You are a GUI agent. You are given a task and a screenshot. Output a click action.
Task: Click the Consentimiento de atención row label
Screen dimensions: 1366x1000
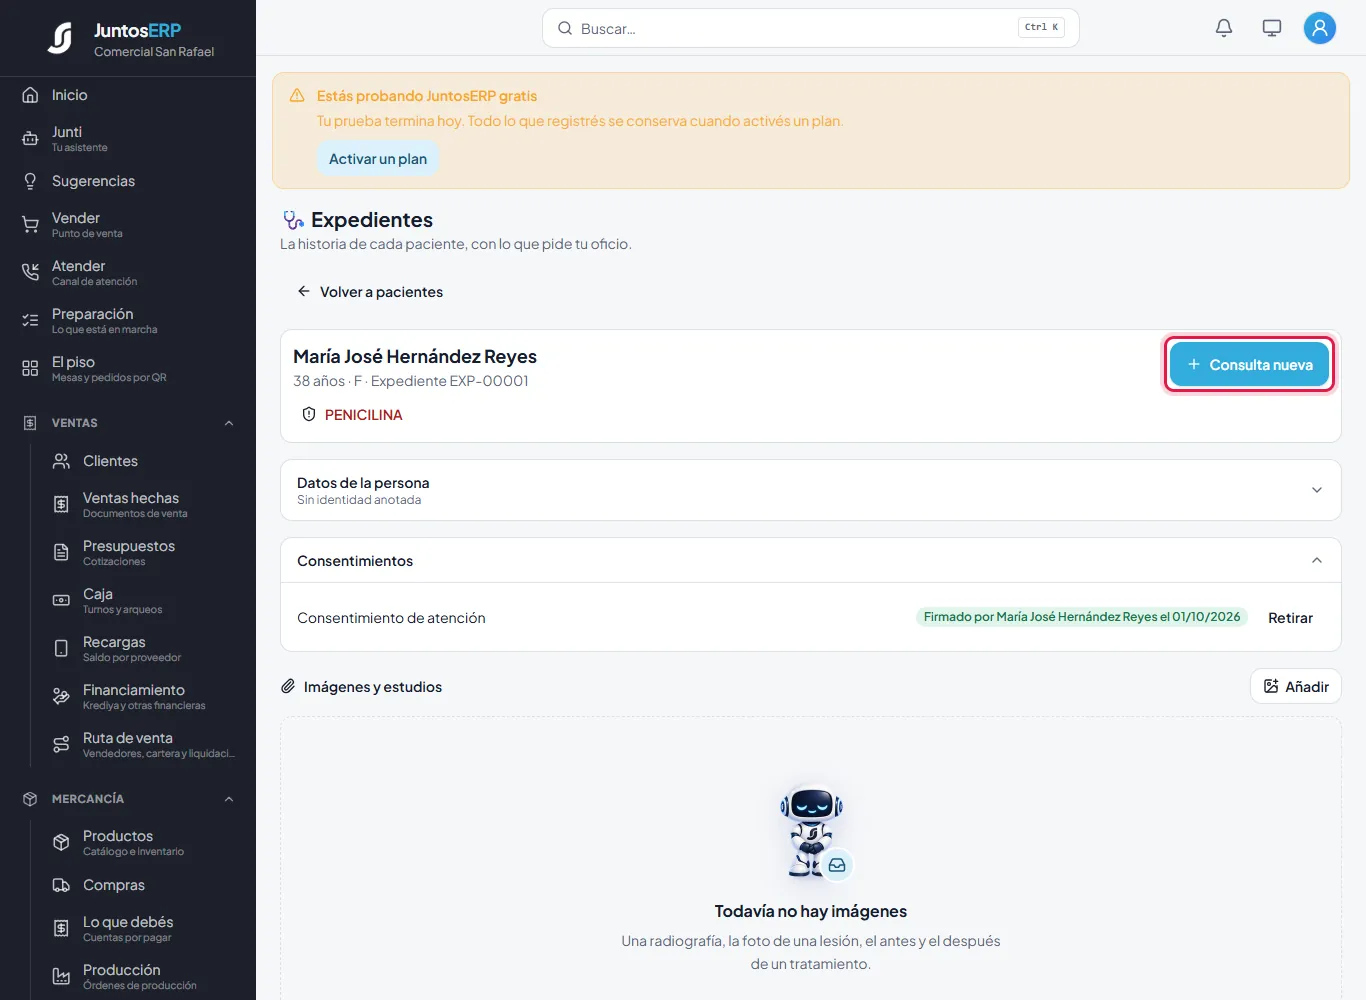click(x=391, y=618)
